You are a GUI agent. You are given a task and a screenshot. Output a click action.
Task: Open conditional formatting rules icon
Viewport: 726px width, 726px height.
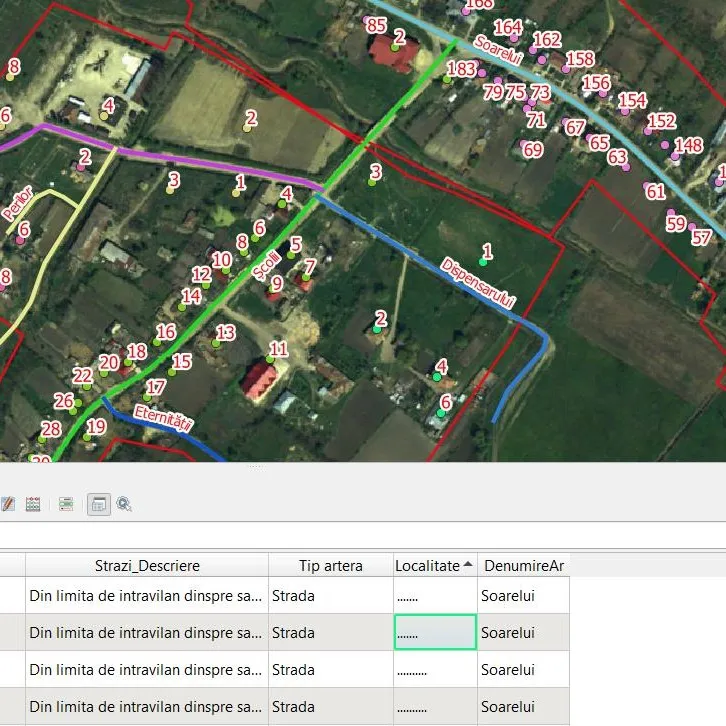click(66, 504)
